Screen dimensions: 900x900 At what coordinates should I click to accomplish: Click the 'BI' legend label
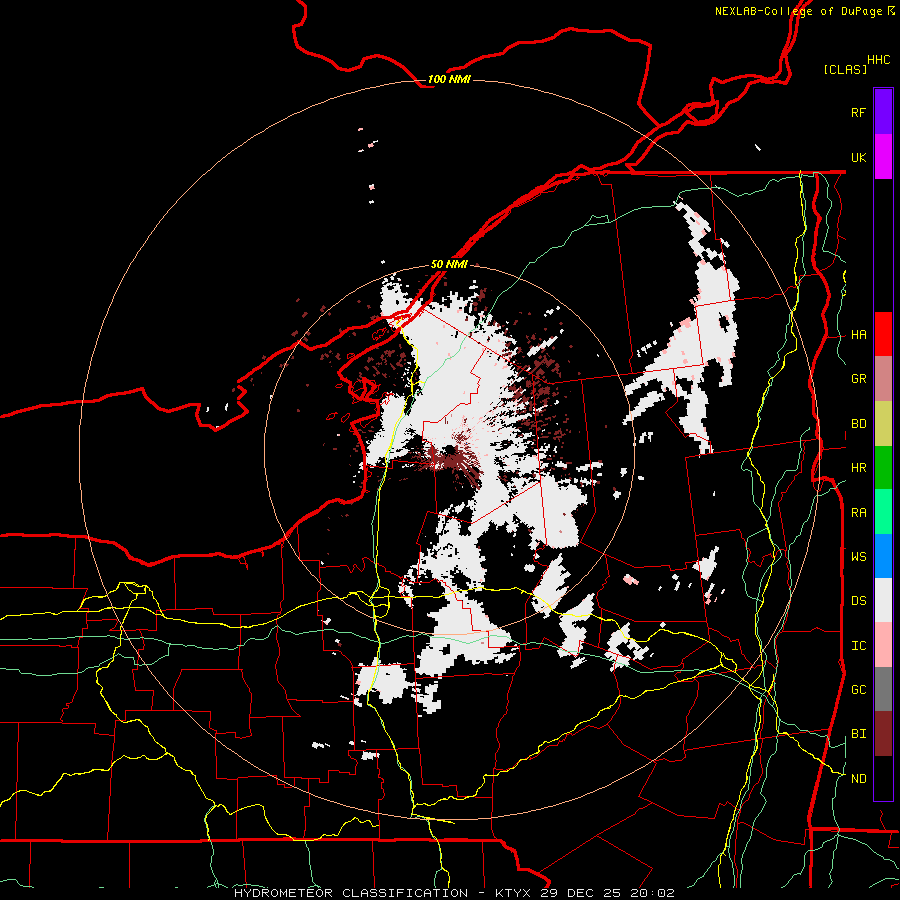point(858,734)
